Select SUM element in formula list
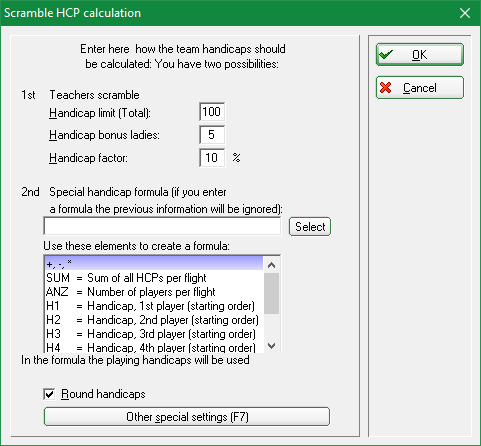This screenshot has height=446, width=481. pyautogui.click(x=154, y=278)
